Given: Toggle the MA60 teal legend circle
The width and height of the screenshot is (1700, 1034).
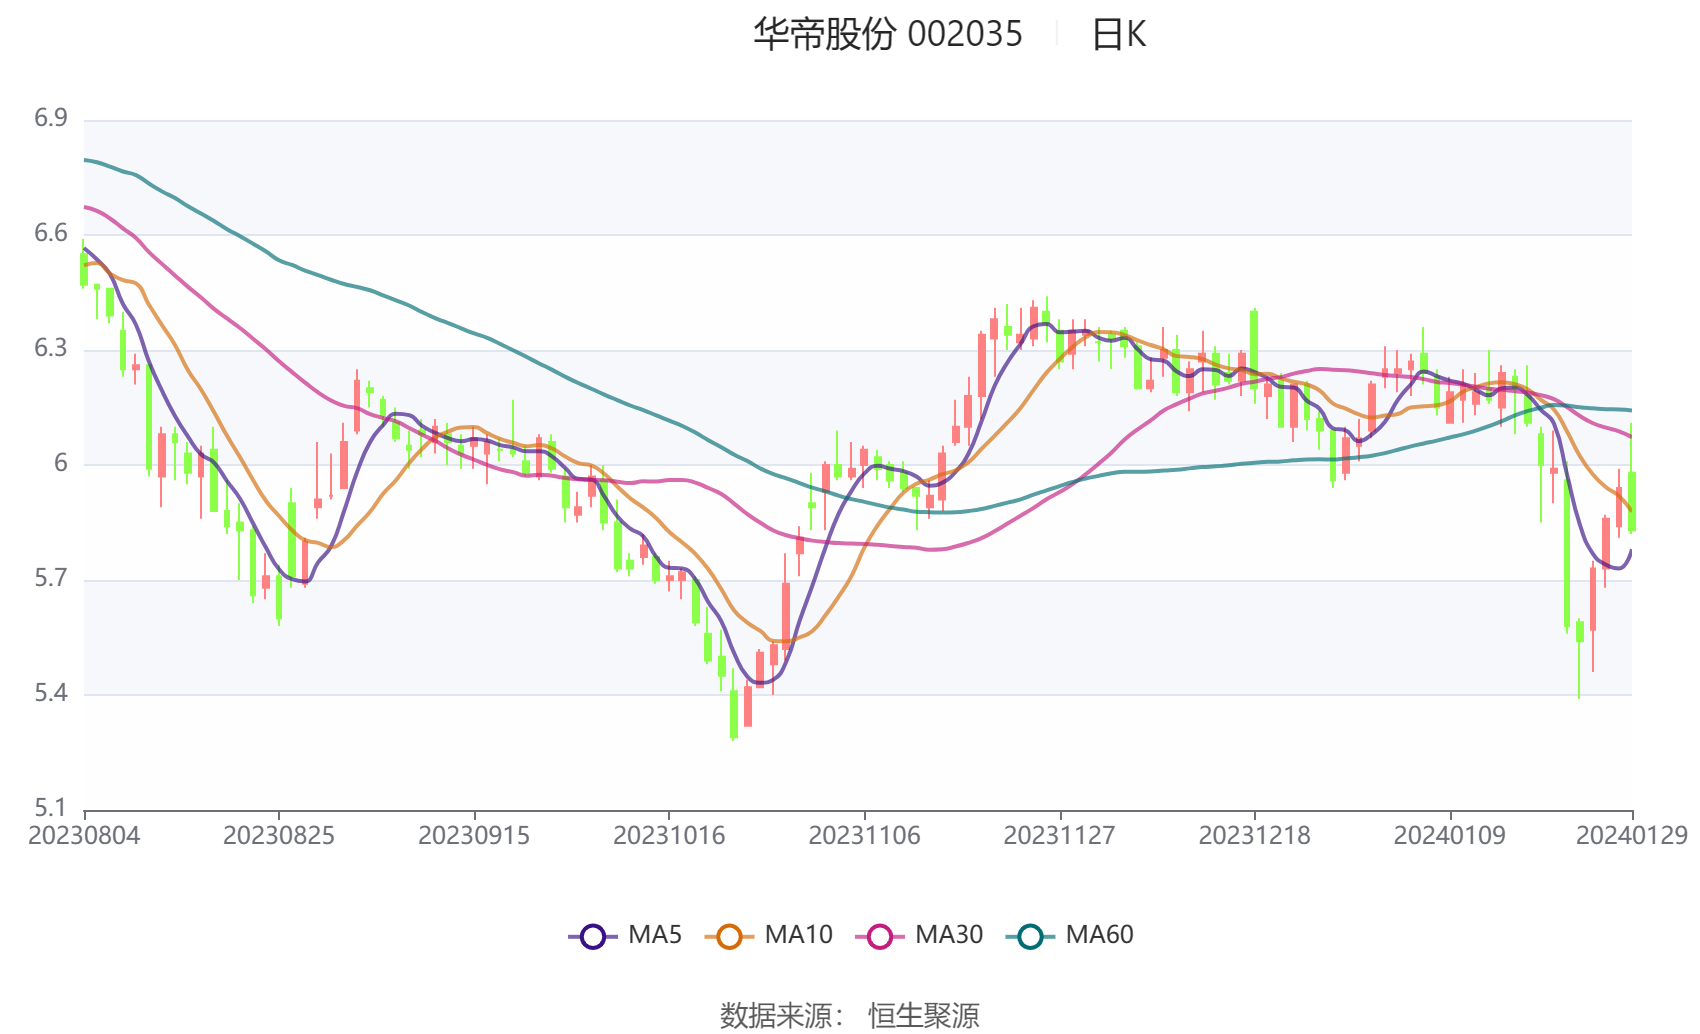Looking at the screenshot, I should point(1030,936).
